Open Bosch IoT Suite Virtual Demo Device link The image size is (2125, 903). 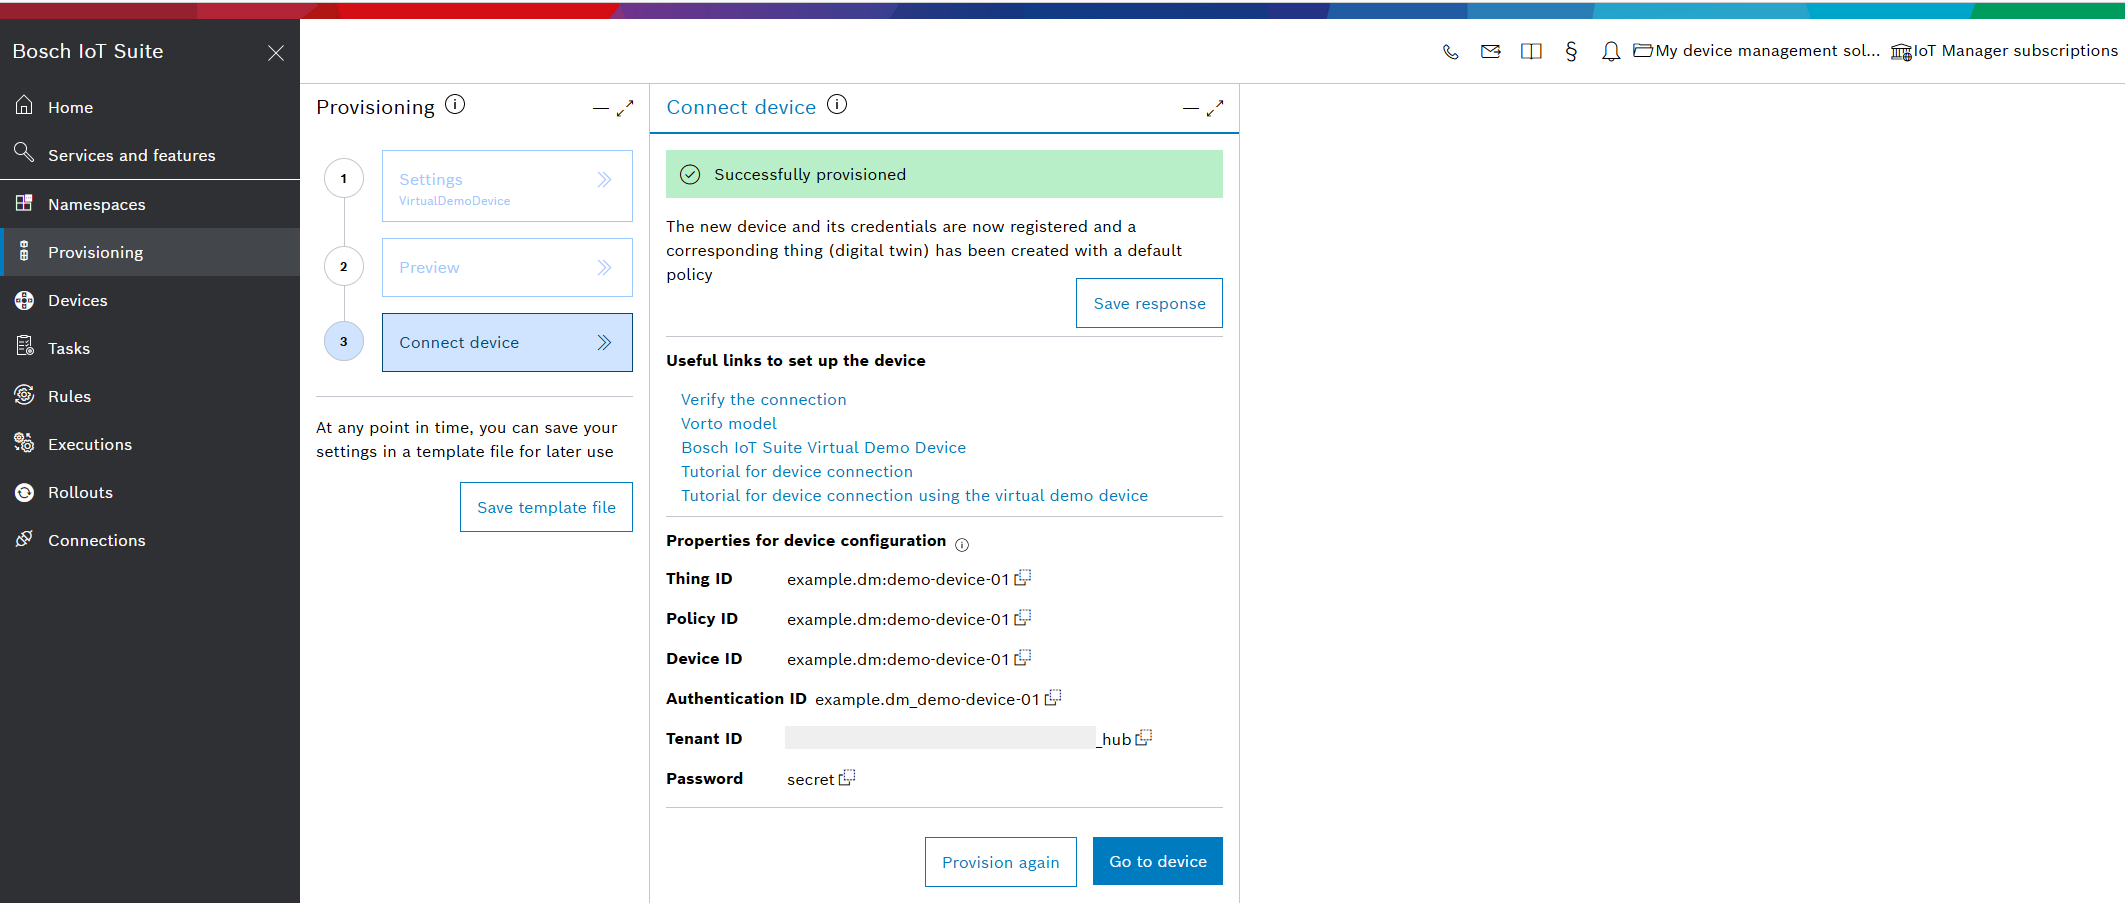click(x=823, y=447)
